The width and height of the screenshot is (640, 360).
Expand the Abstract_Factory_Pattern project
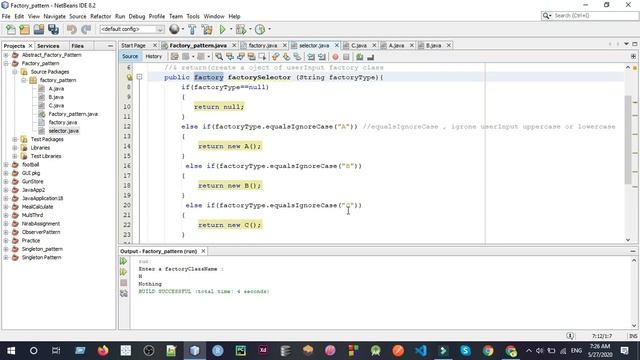6,55
